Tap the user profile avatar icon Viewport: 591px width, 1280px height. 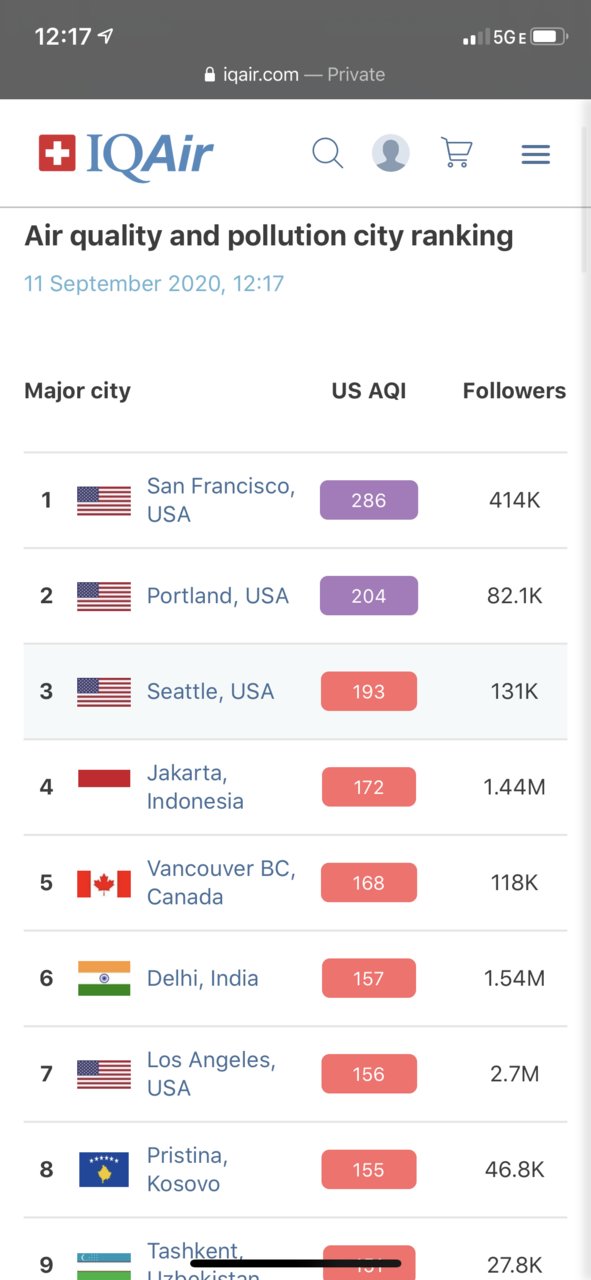[391, 154]
